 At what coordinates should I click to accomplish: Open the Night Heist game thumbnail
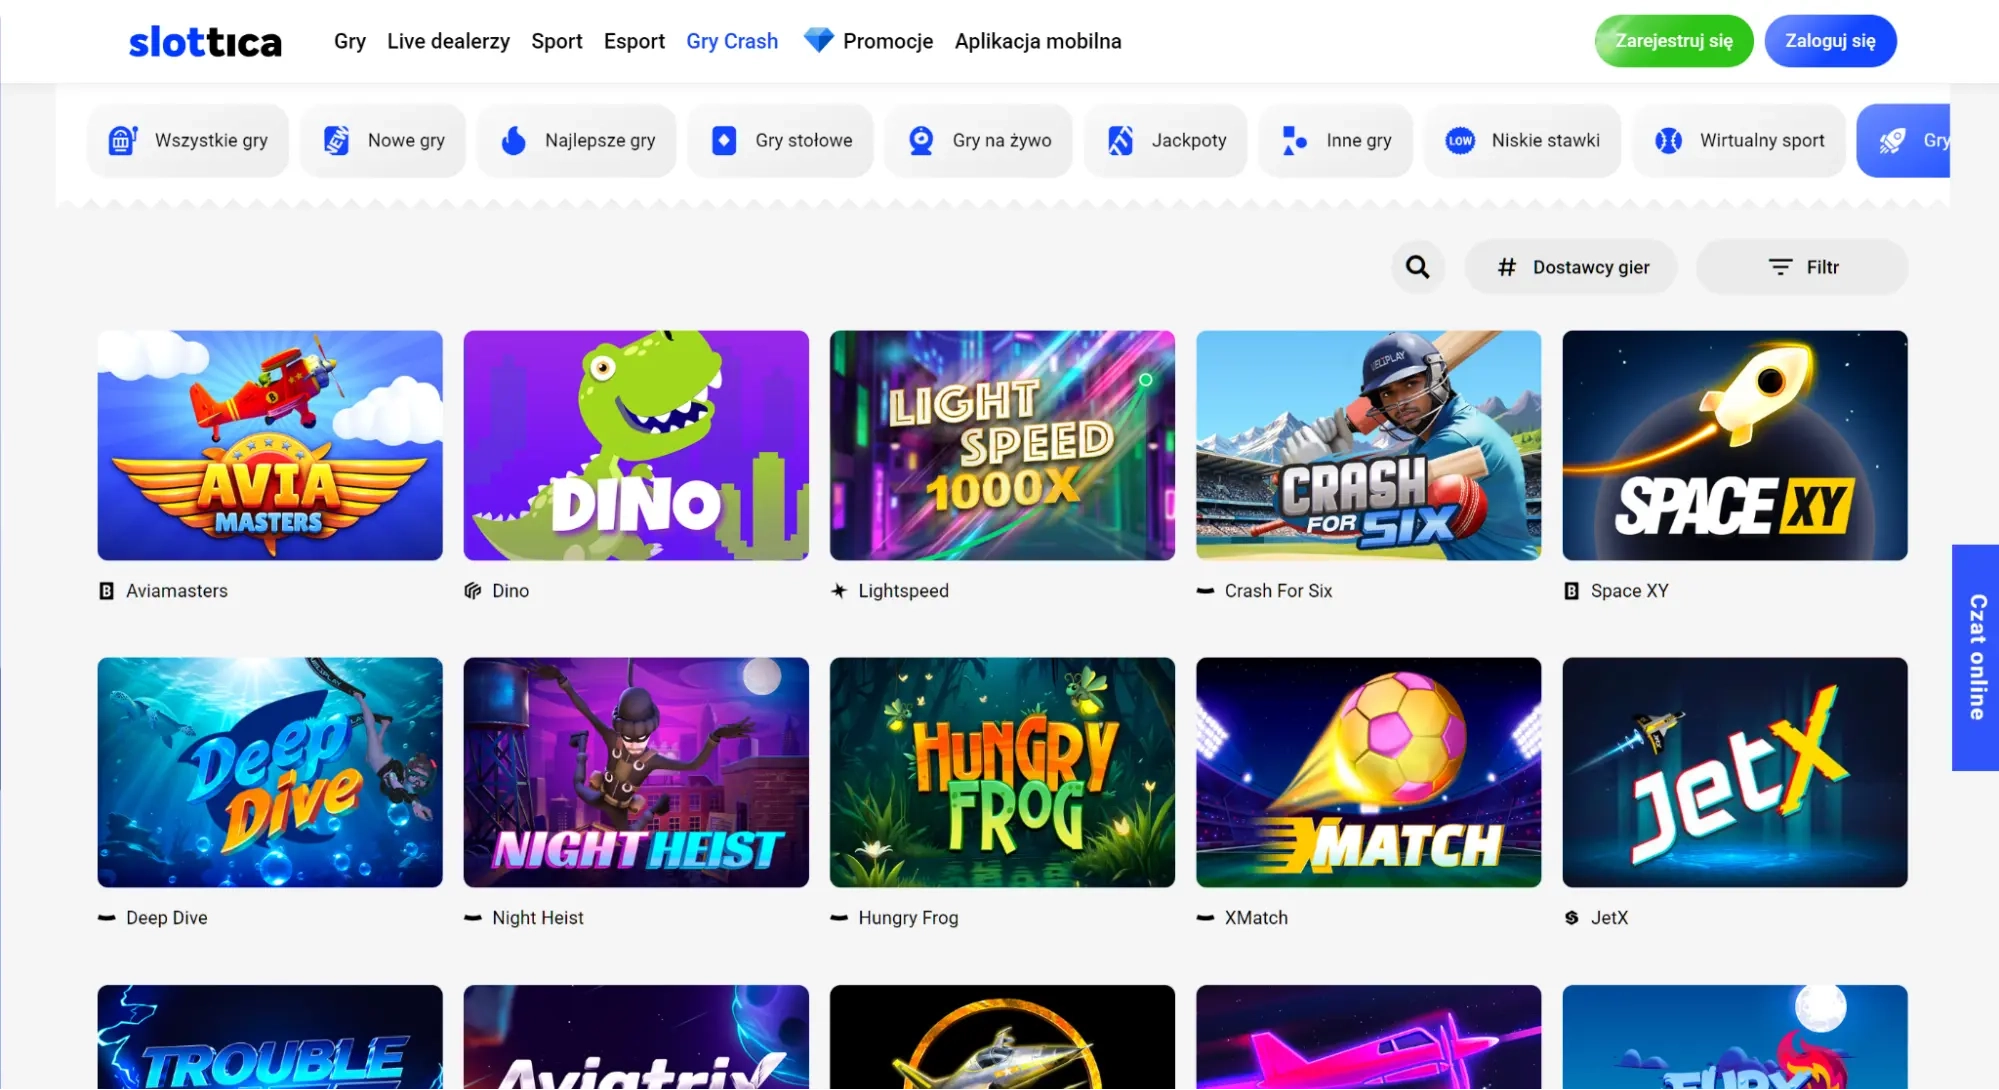click(636, 772)
